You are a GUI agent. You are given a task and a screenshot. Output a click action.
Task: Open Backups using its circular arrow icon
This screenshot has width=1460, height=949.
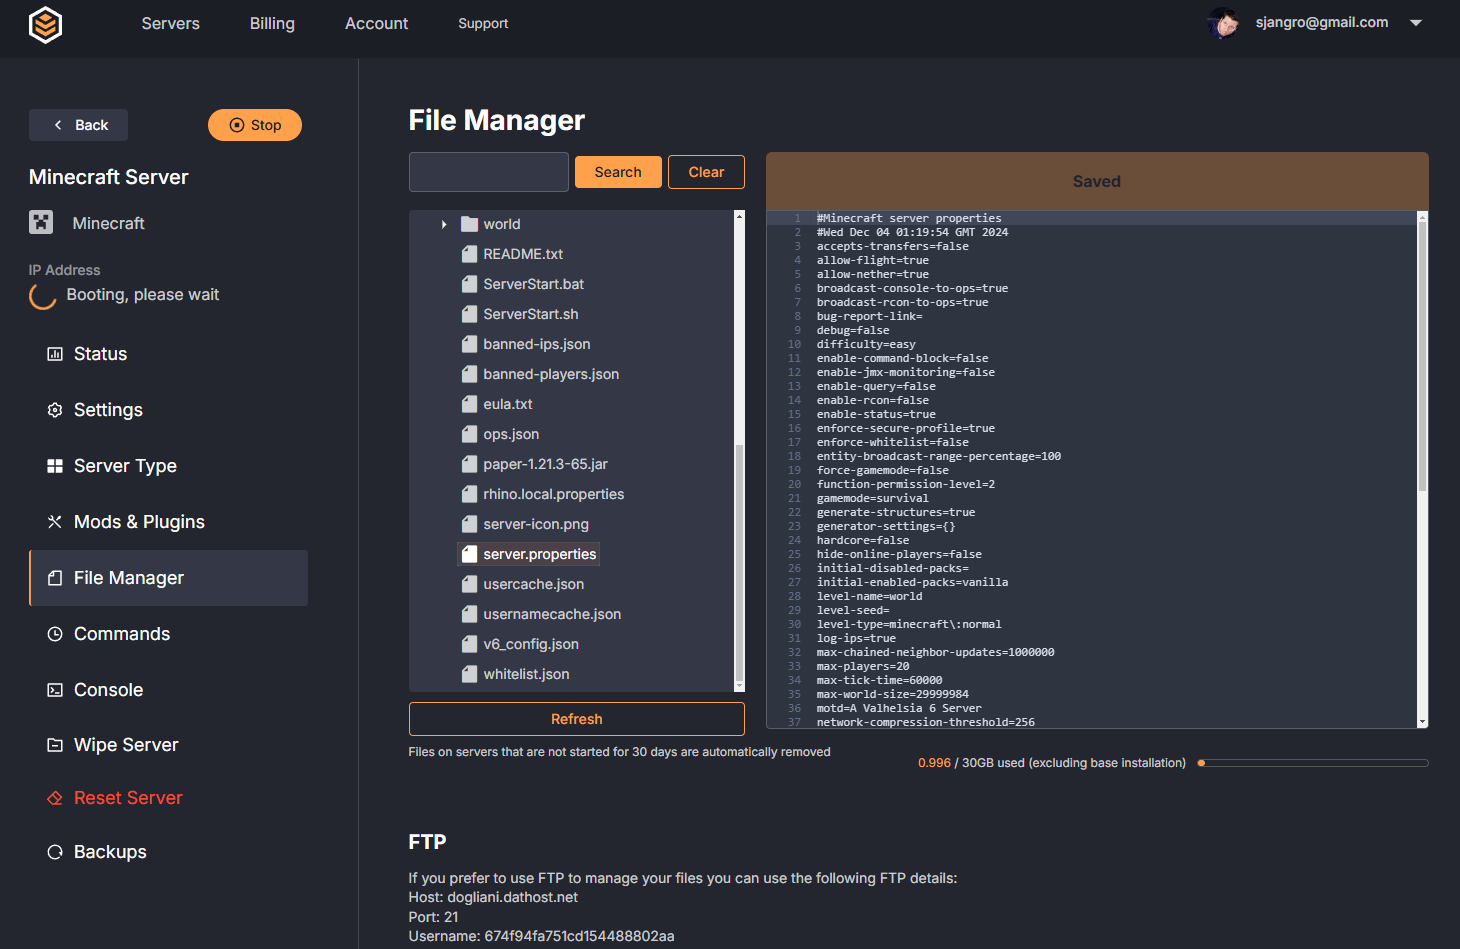[x=54, y=851]
